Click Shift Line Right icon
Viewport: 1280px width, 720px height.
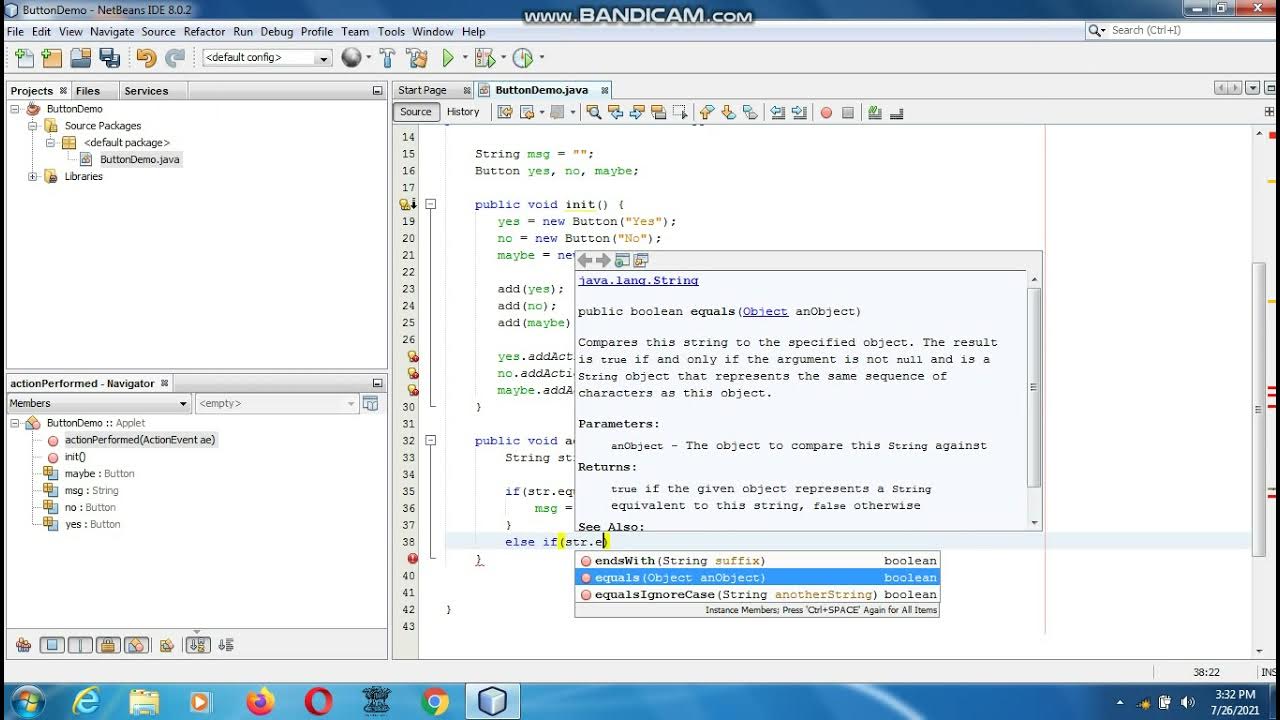pos(799,112)
